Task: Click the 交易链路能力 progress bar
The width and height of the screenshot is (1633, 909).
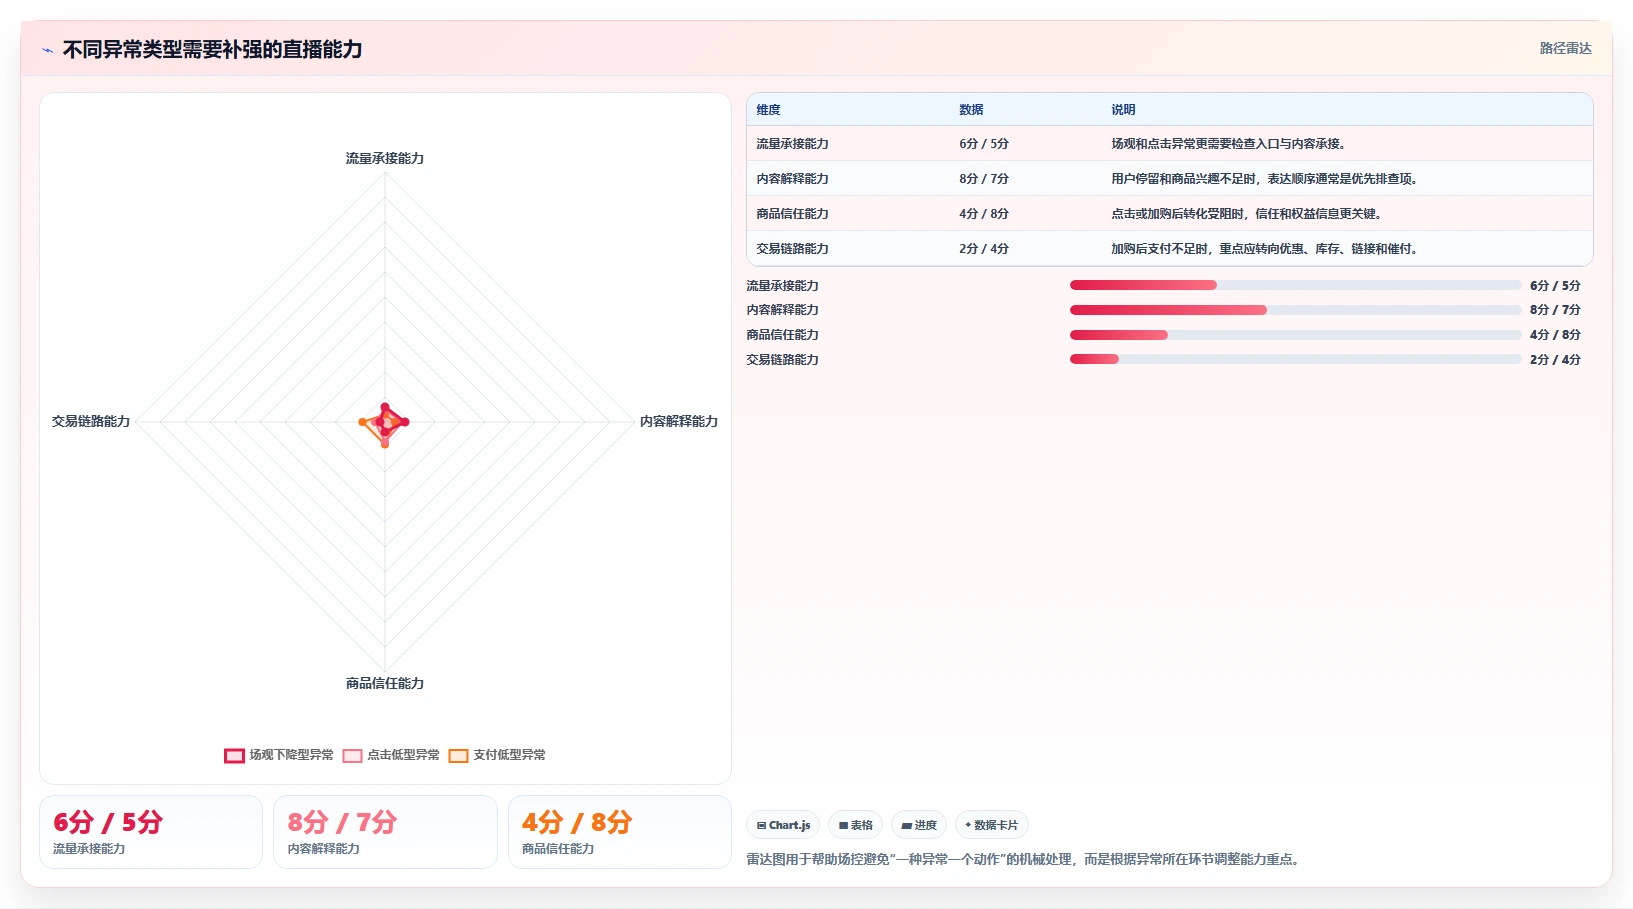Action: [x=1295, y=359]
